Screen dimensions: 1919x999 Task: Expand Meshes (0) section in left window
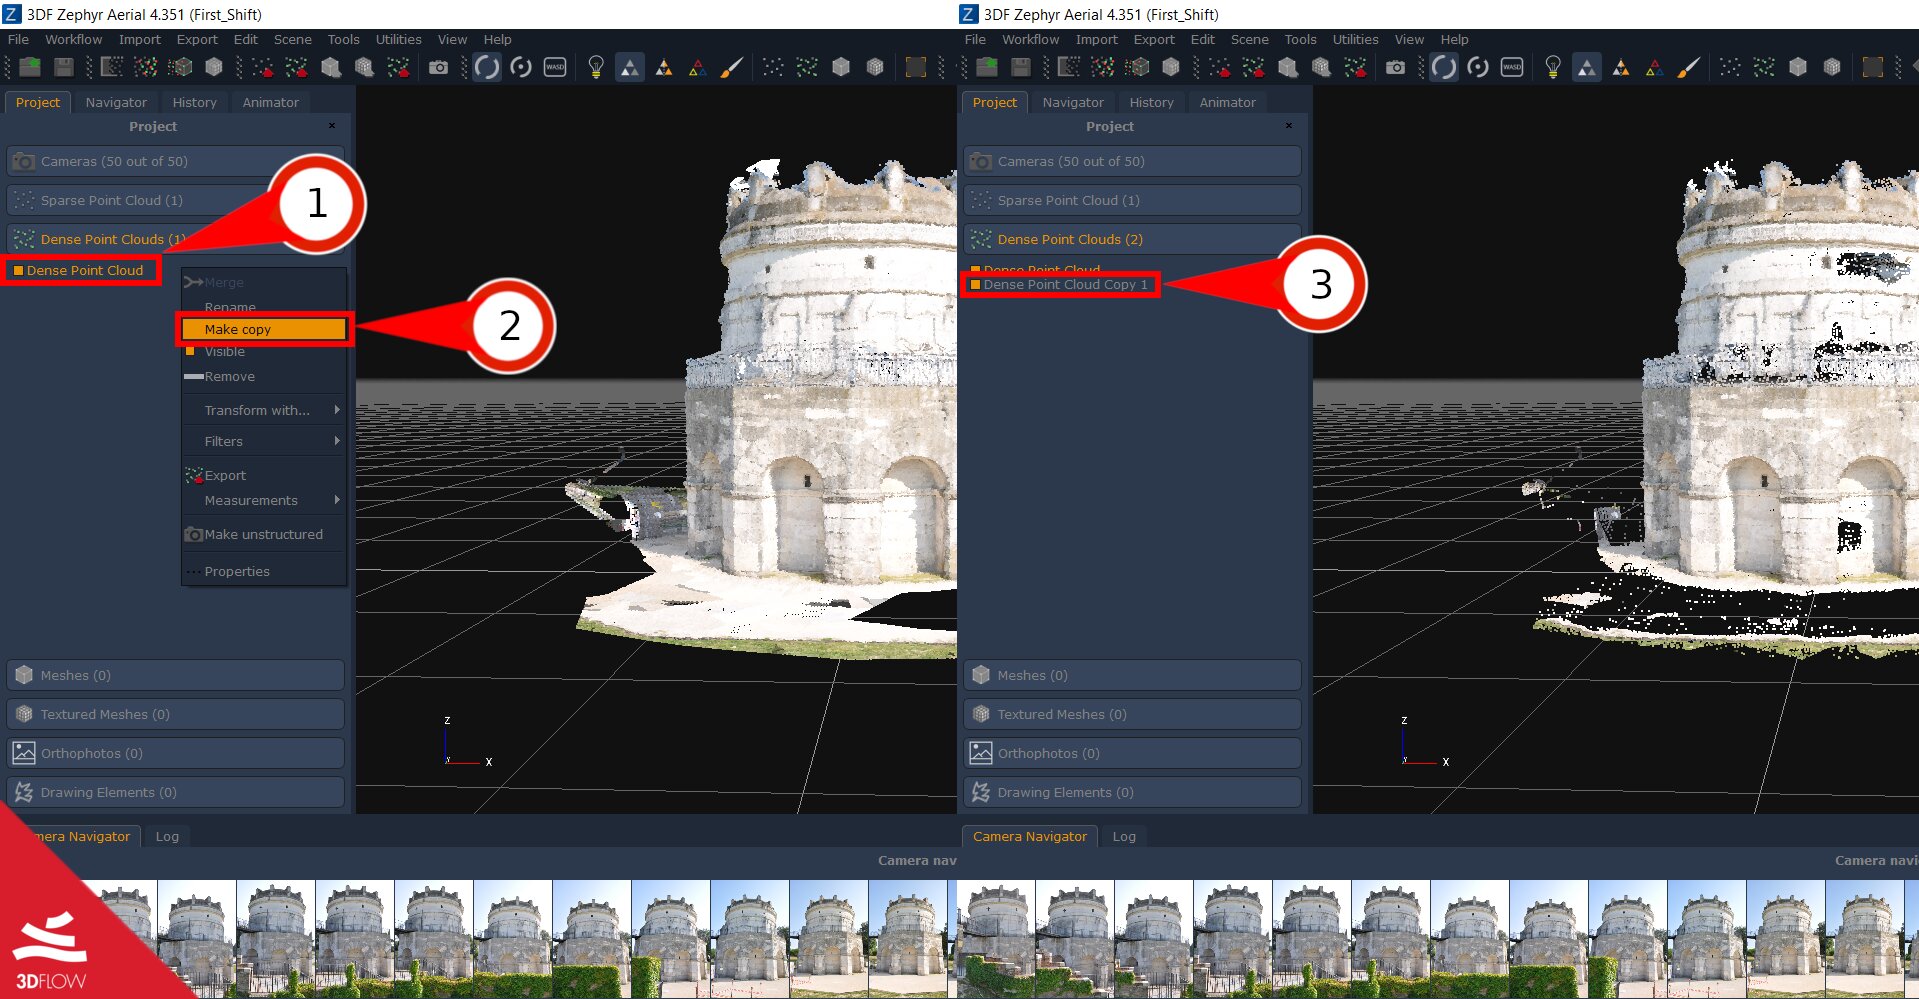pos(175,675)
